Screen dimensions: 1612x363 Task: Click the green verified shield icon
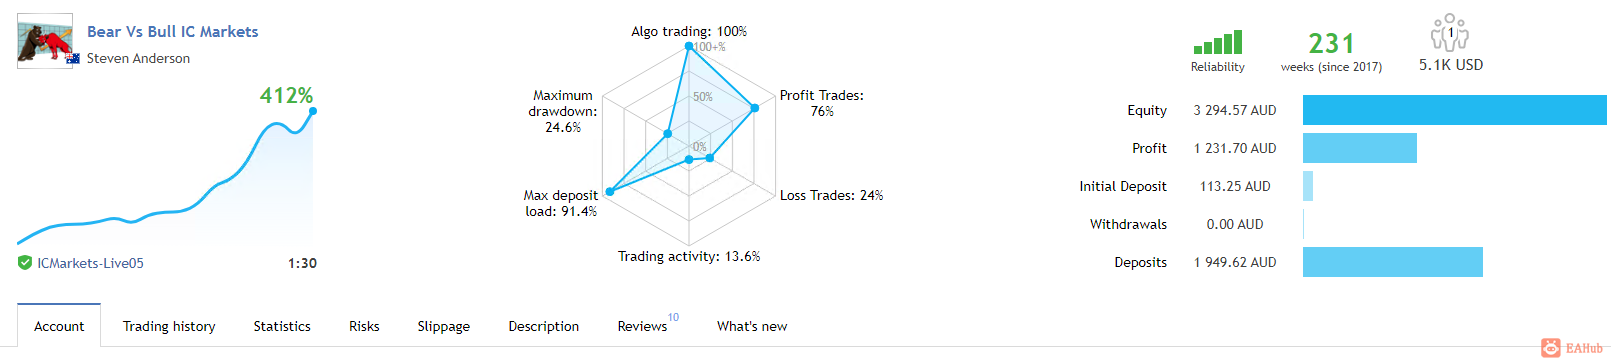[x=25, y=263]
